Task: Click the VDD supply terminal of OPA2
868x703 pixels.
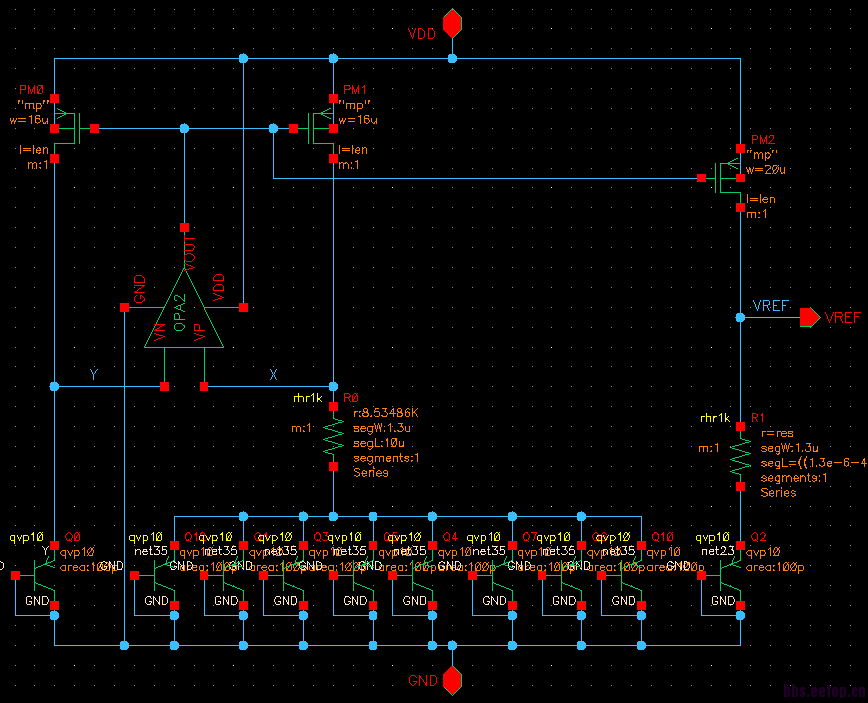Action: (244, 307)
